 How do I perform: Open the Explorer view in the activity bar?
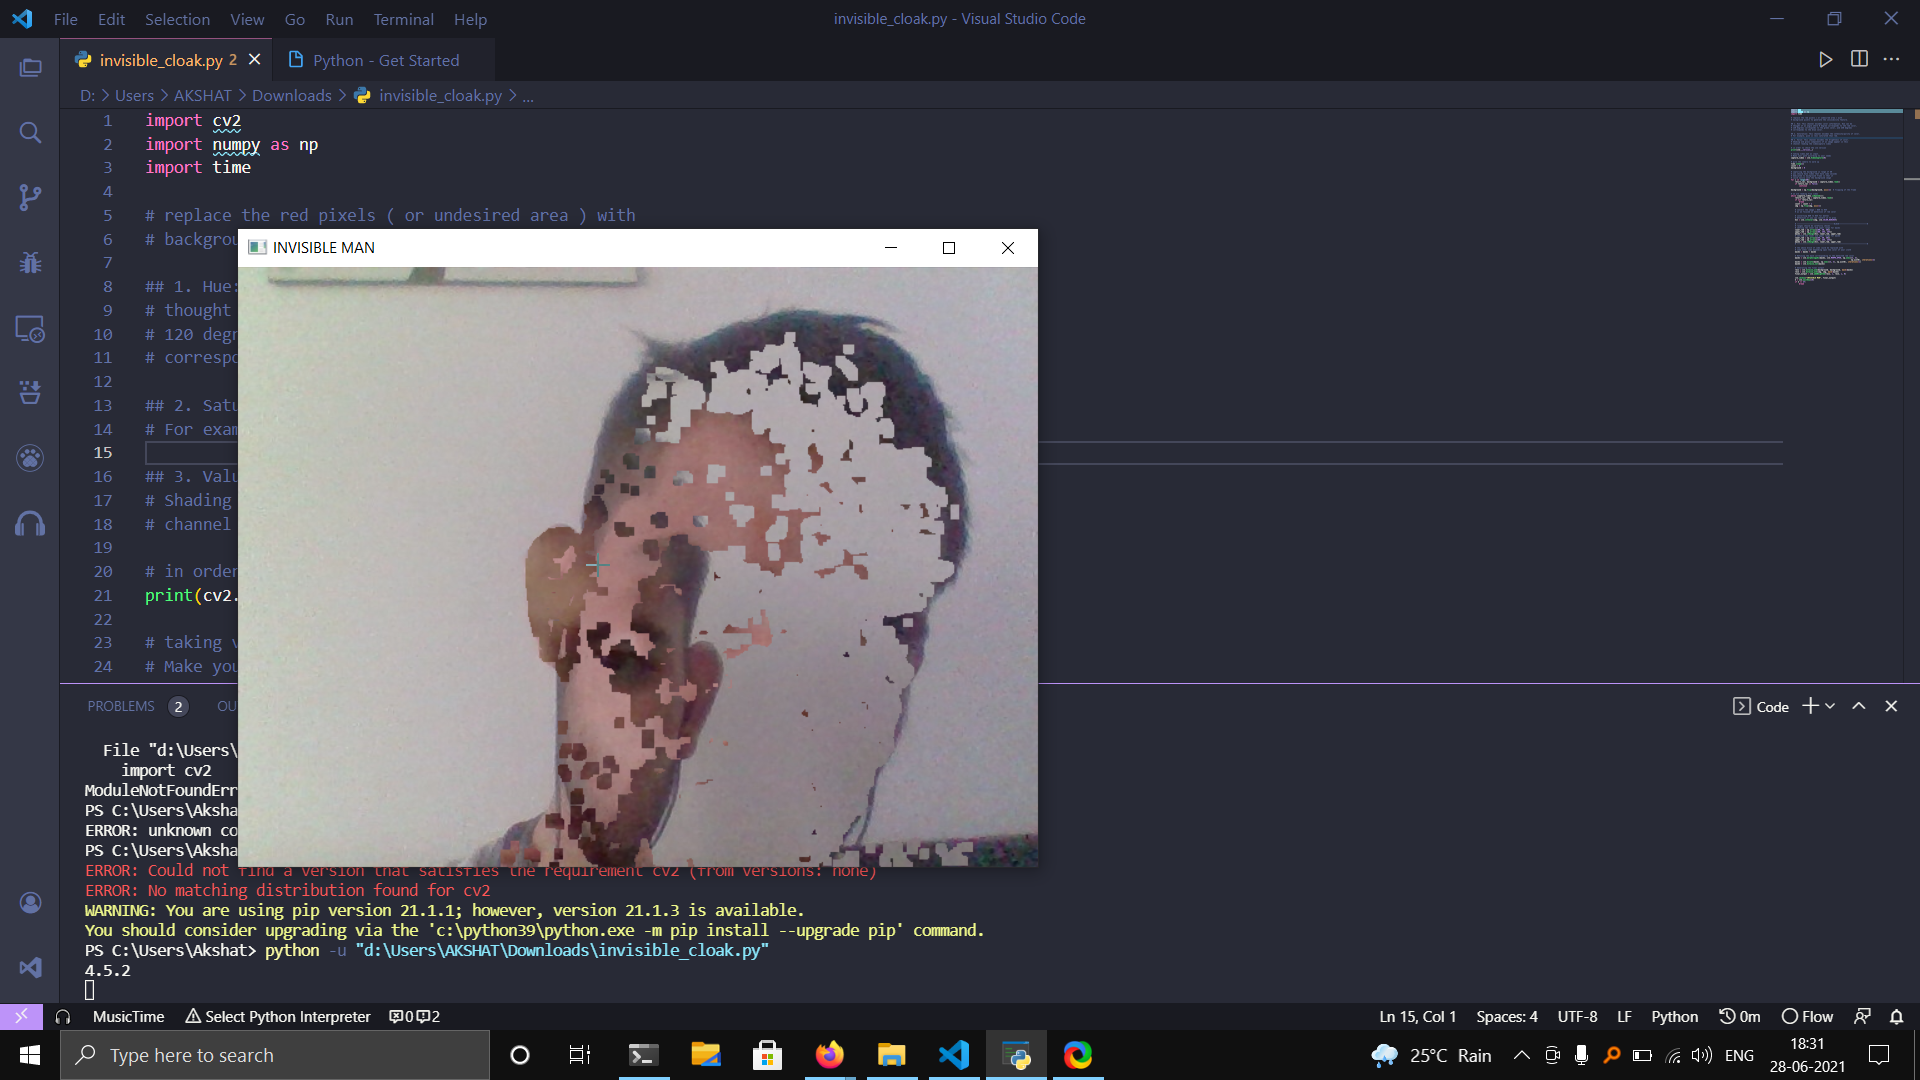tap(30, 68)
